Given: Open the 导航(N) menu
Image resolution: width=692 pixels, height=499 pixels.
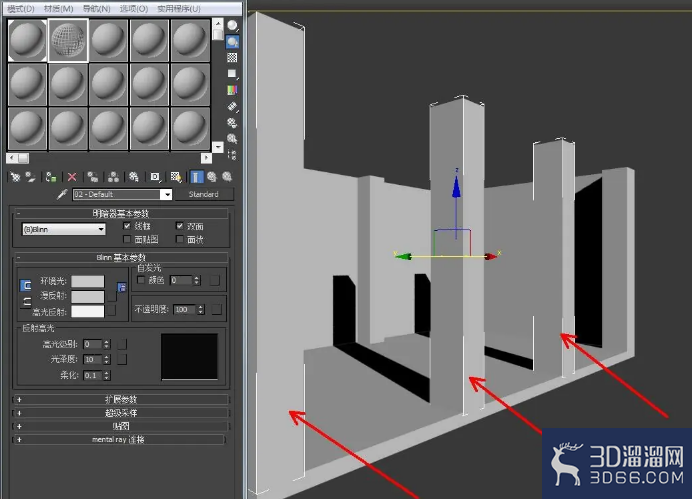Looking at the screenshot, I should [97, 9].
